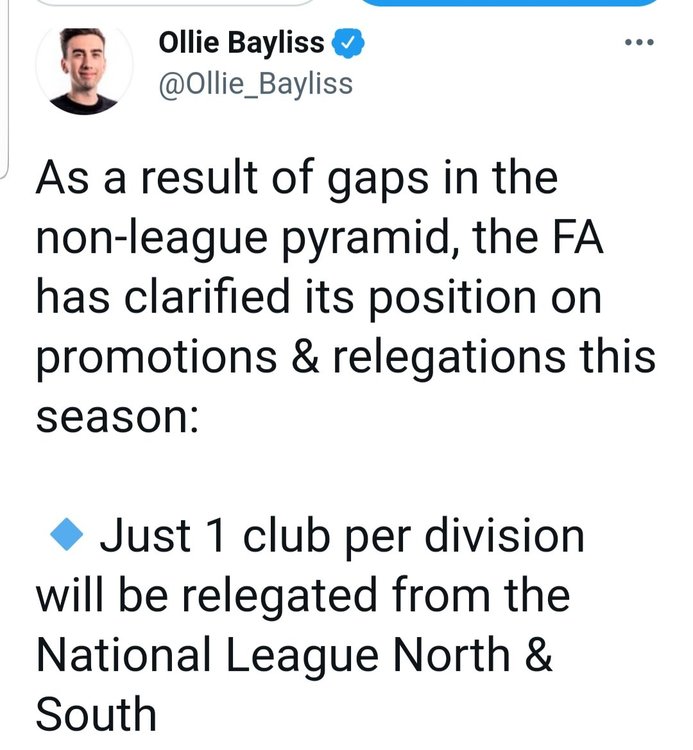Open Ollie Bayliss's profile picture
Viewport: 693px width, 750px height.
coord(84,68)
